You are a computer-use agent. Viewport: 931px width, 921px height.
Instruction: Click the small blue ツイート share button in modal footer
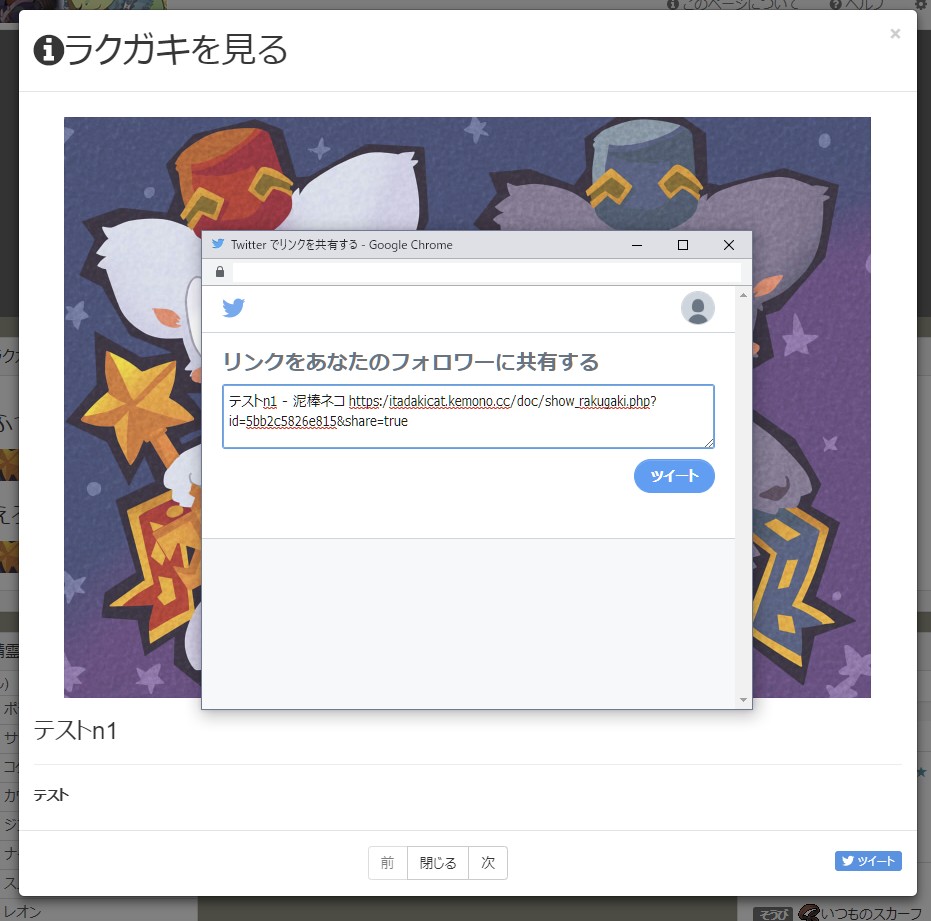point(868,861)
